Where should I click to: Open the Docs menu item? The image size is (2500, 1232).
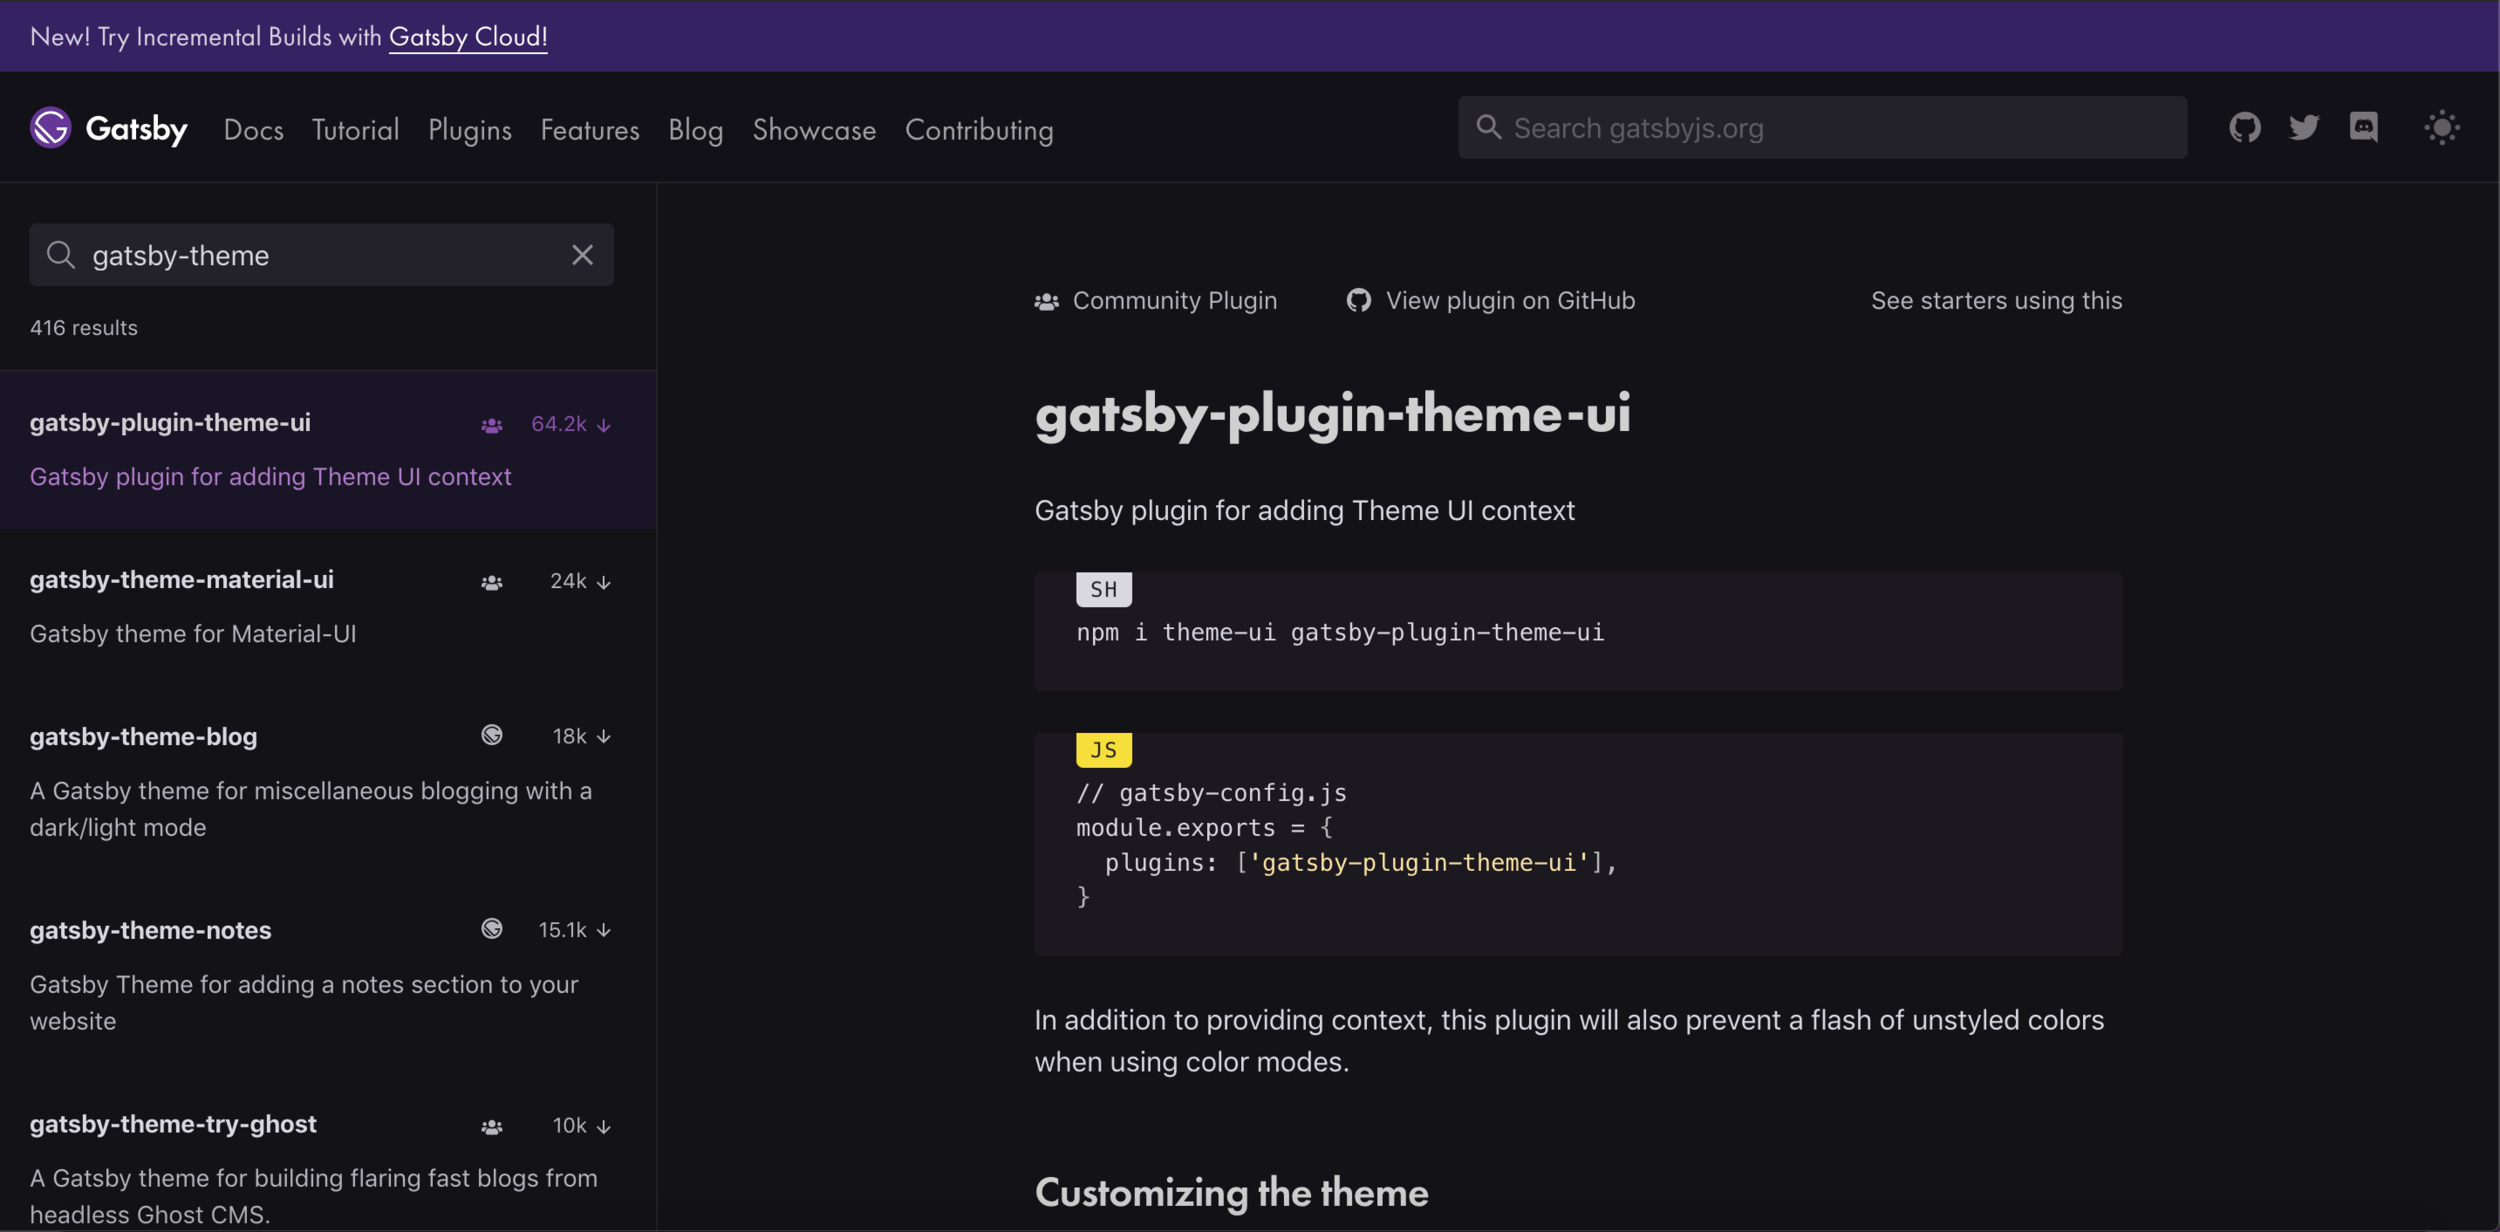253,130
